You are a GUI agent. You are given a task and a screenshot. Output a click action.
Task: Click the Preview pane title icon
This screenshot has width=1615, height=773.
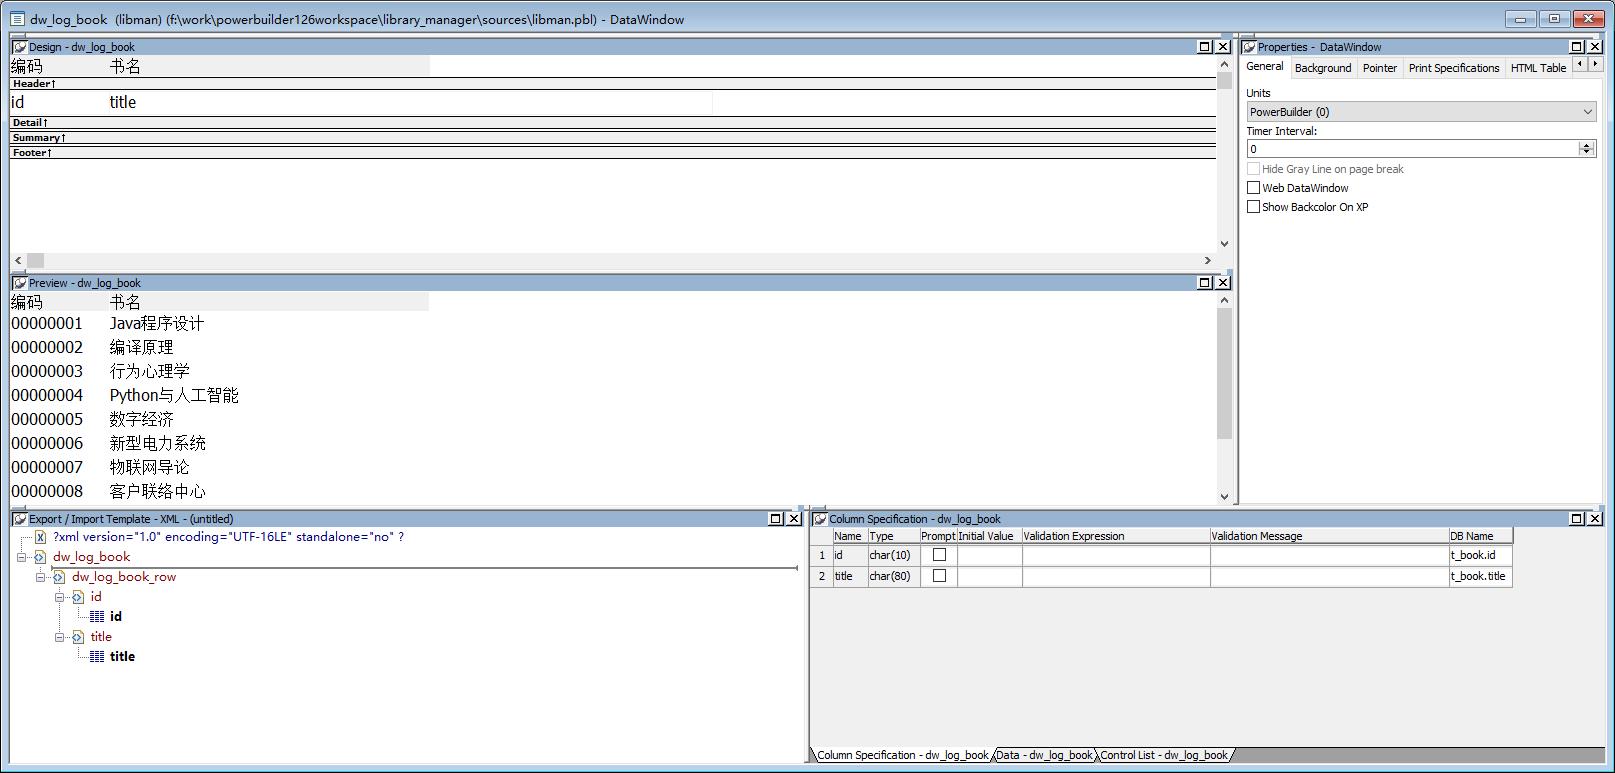point(19,283)
